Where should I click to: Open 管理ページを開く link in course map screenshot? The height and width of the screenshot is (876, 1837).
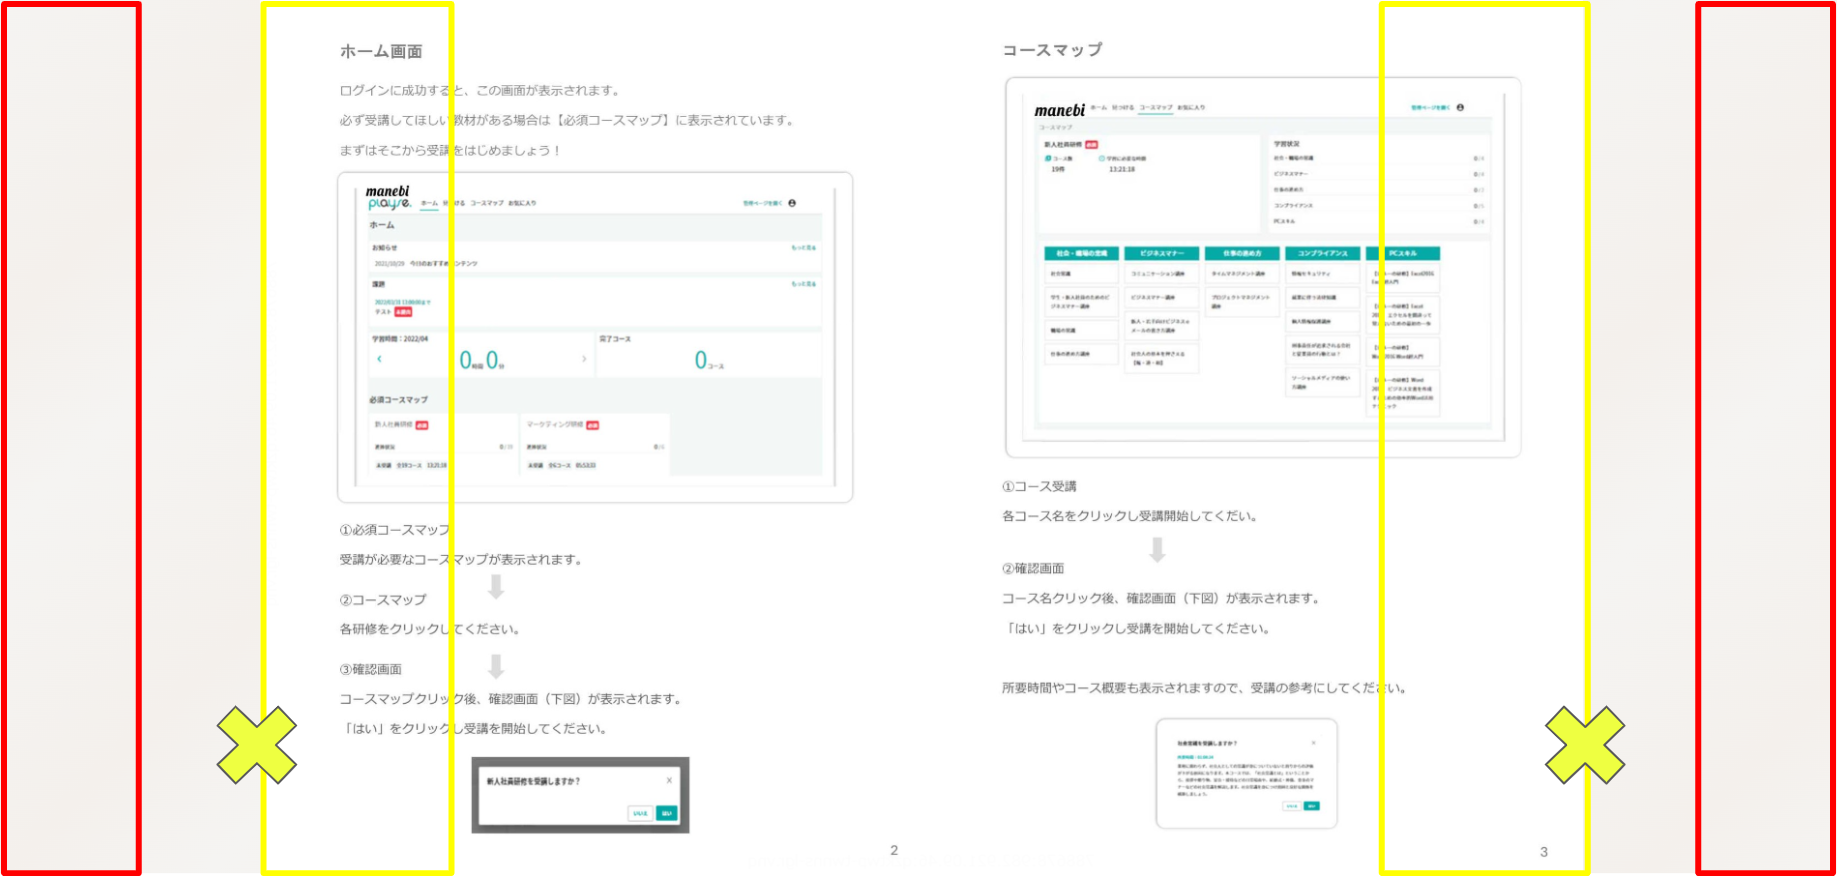tap(1430, 107)
